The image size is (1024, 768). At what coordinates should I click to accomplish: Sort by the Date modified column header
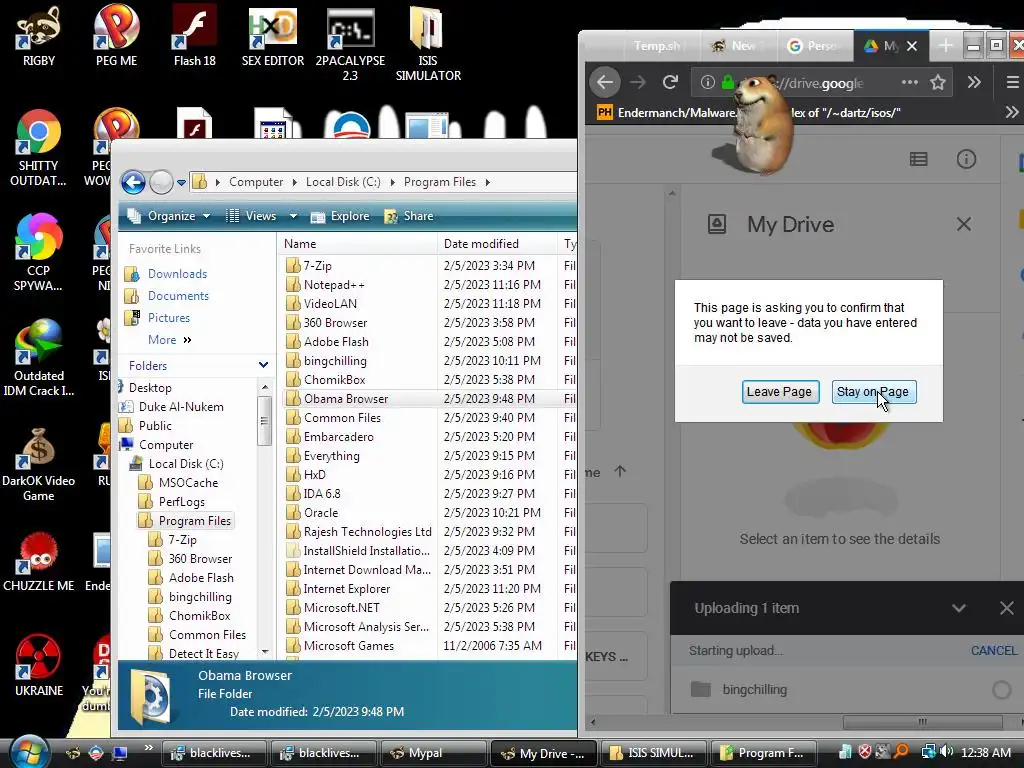coord(498,244)
